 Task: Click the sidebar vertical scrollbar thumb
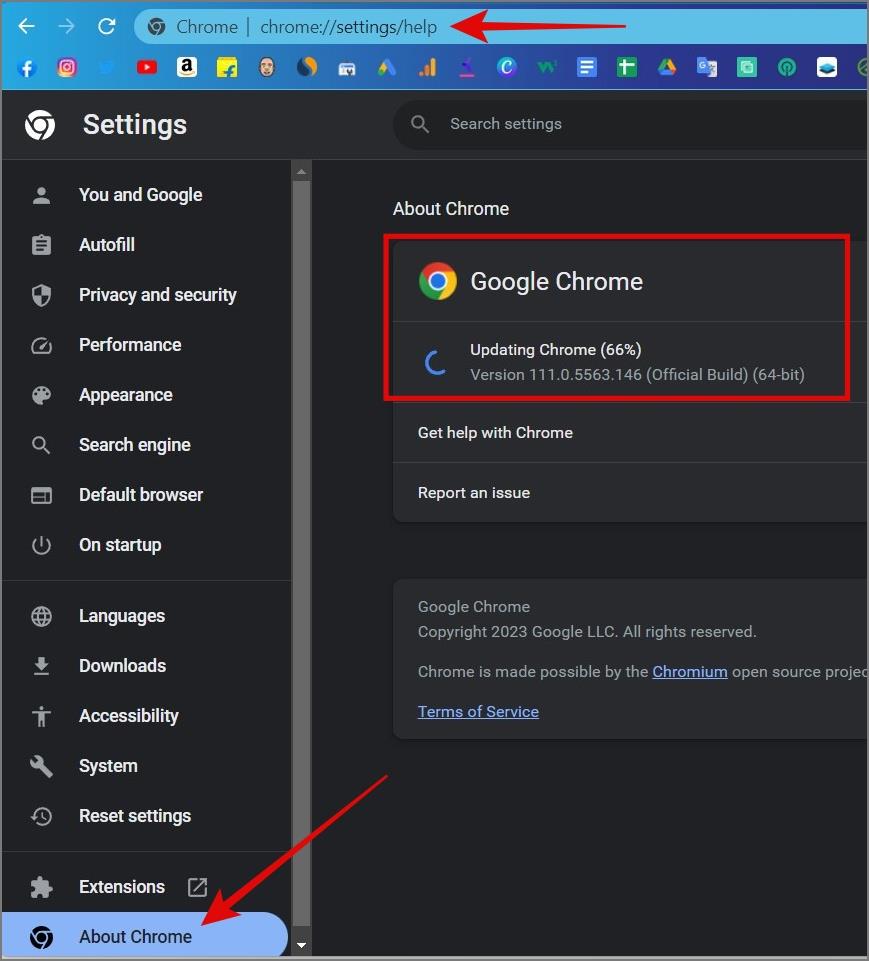(x=301, y=552)
